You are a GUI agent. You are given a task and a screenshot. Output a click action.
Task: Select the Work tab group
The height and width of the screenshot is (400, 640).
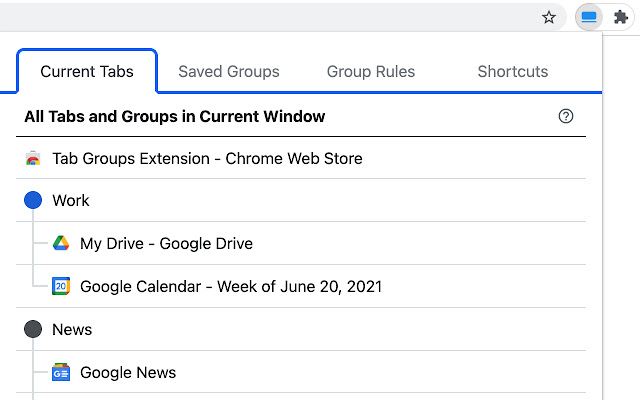[x=71, y=201]
